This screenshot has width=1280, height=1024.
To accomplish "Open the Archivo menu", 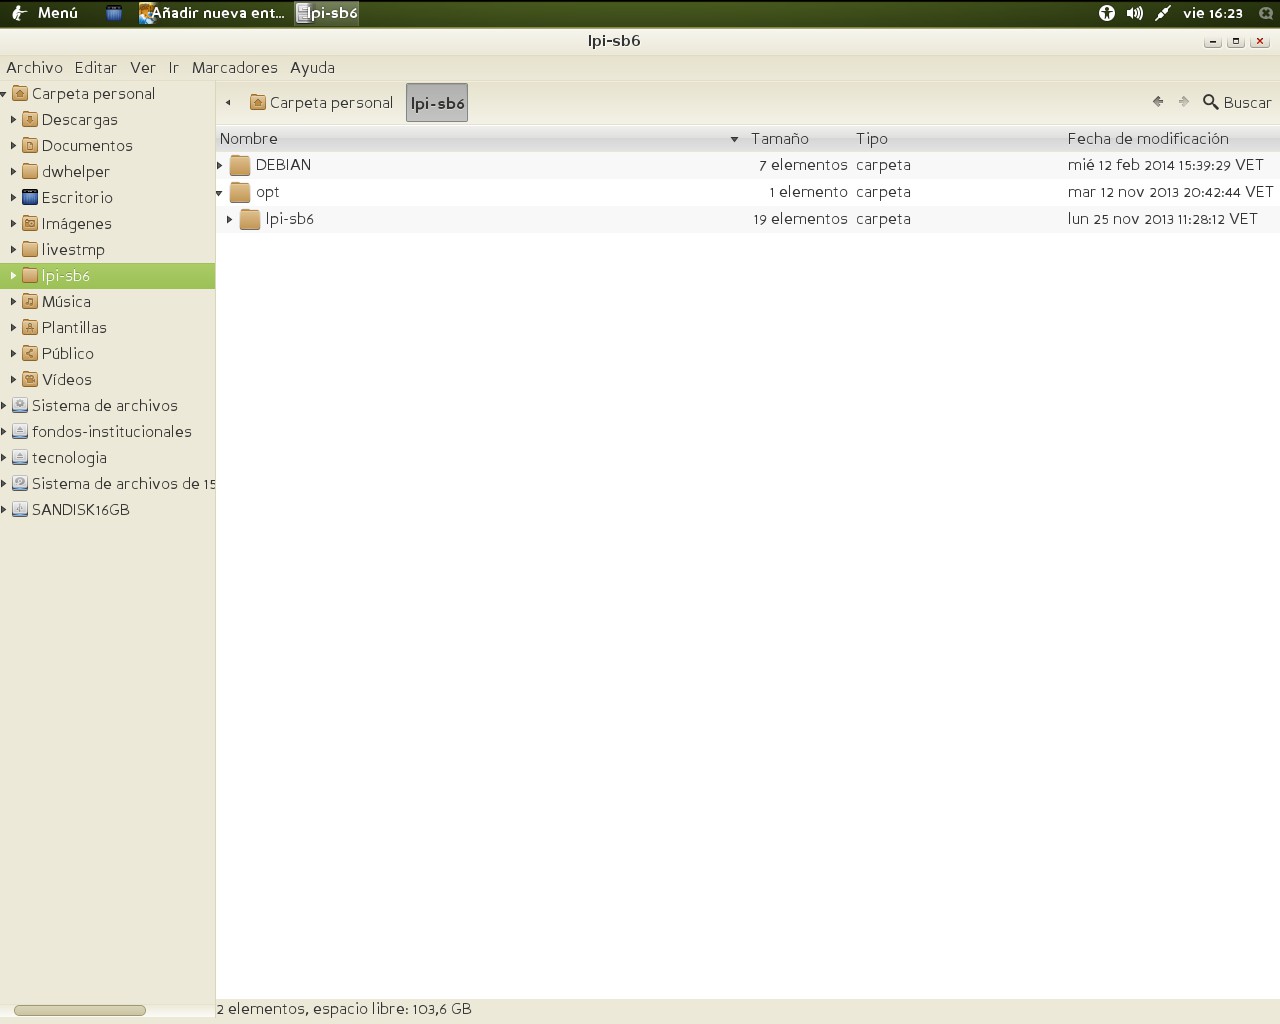I will tap(34, 68).
